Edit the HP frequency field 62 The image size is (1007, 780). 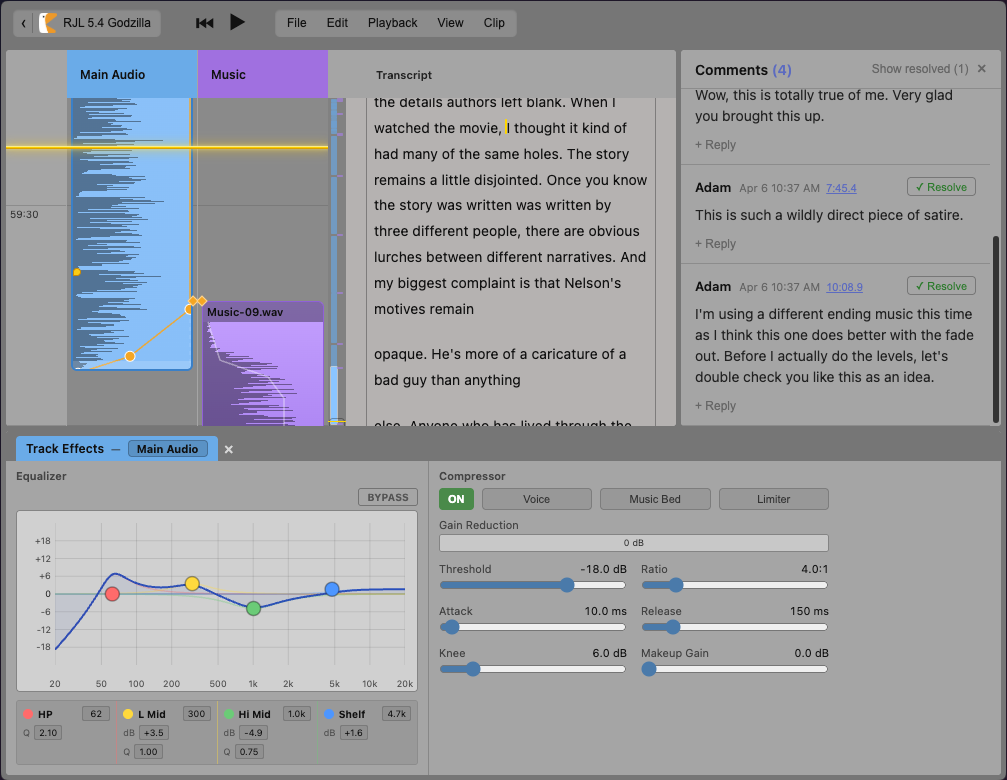pyautogui.click(x=96, y=714)
